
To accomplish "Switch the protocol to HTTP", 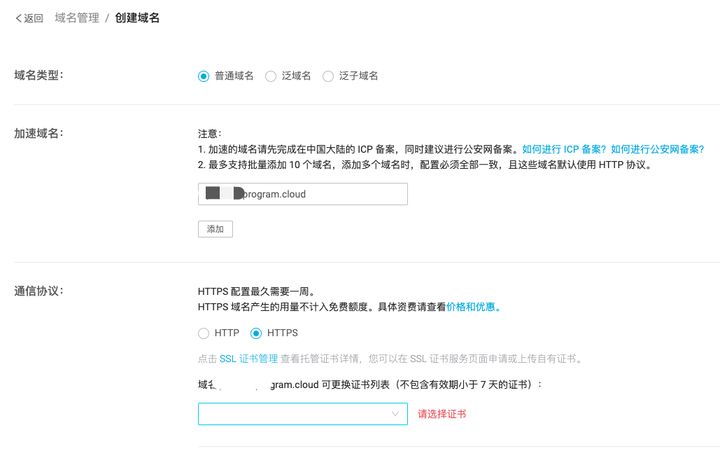I will [x=203, y=333].
